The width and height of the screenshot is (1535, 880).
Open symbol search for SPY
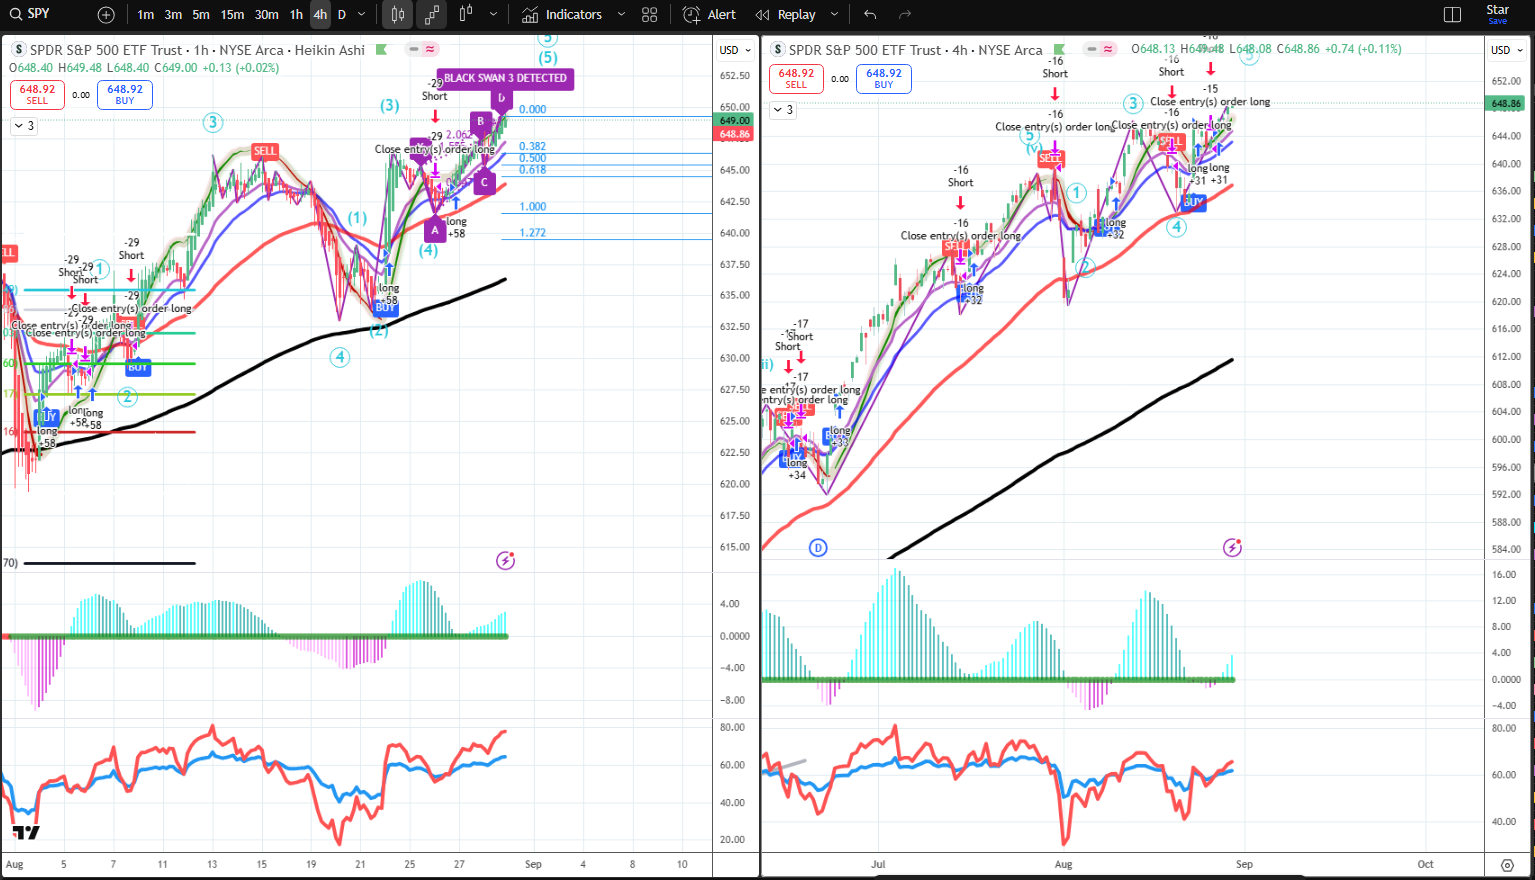click(30, 14)
